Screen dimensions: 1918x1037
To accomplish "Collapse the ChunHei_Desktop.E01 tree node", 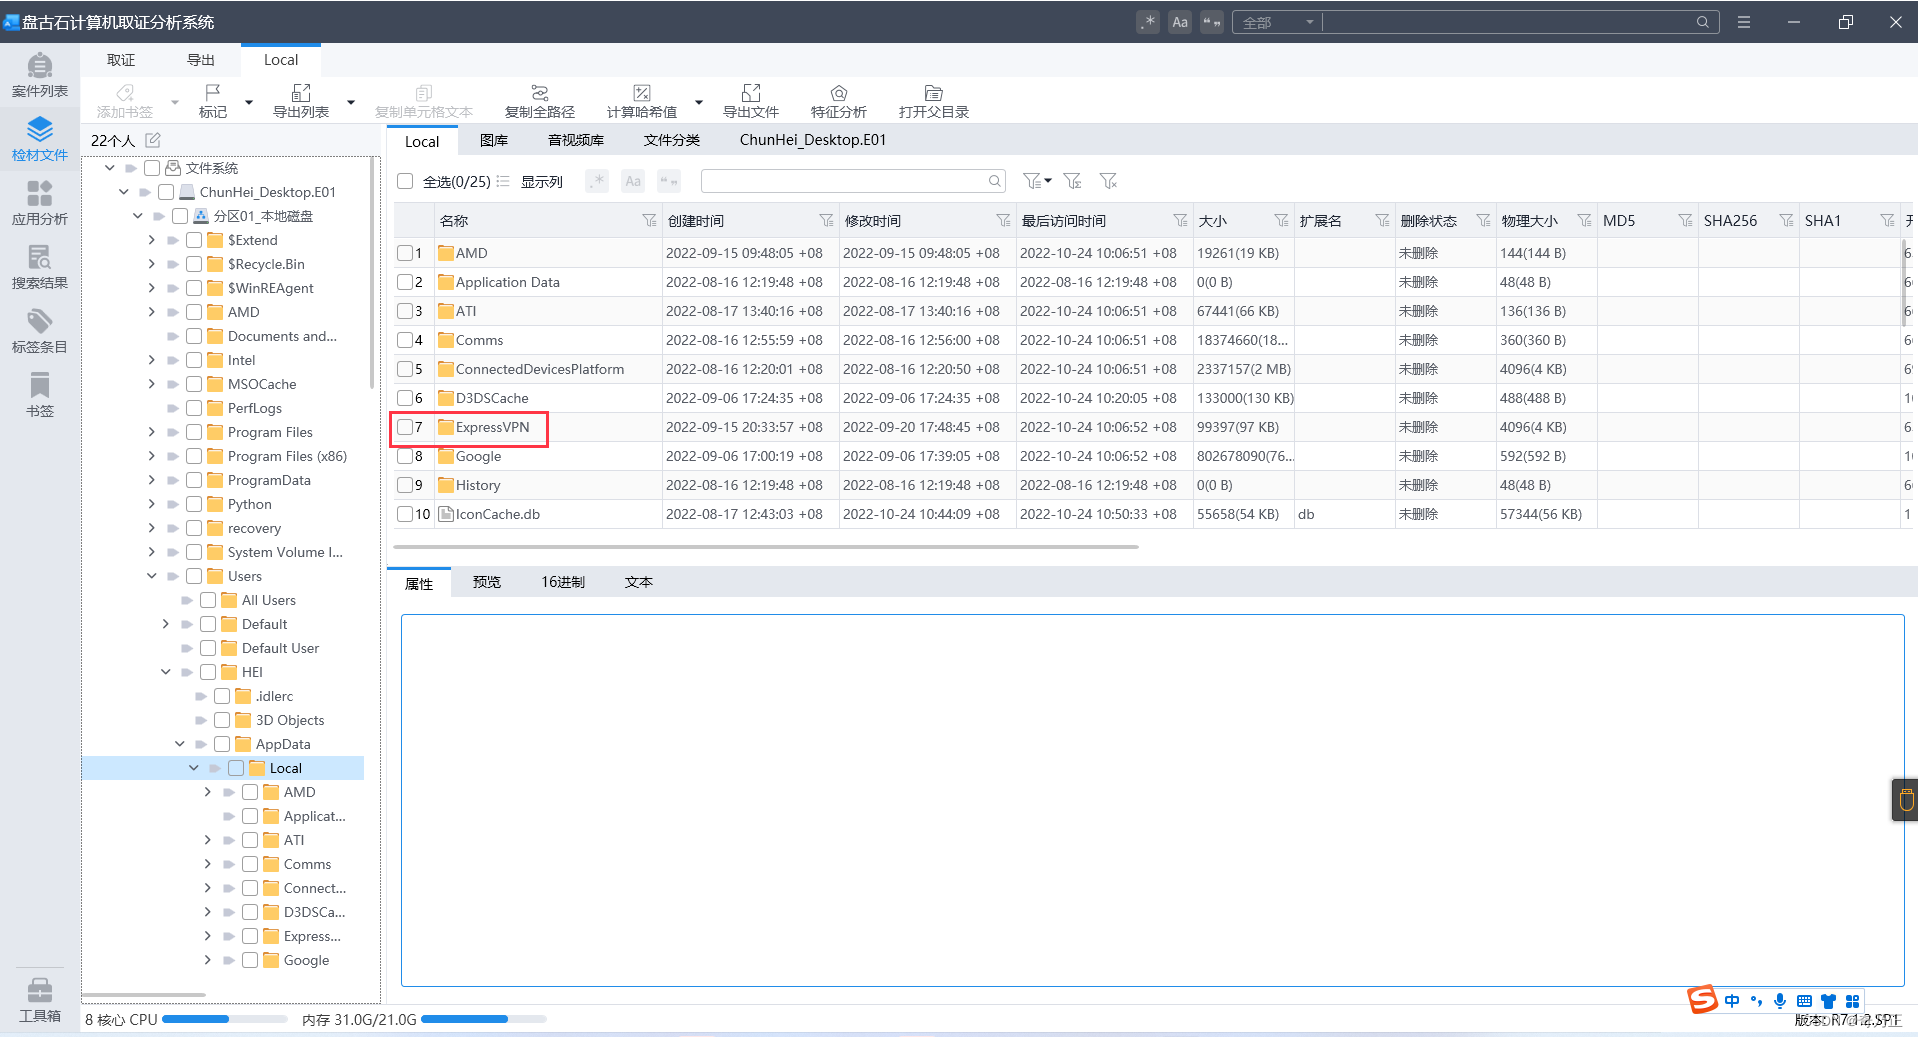I will 124,192.
